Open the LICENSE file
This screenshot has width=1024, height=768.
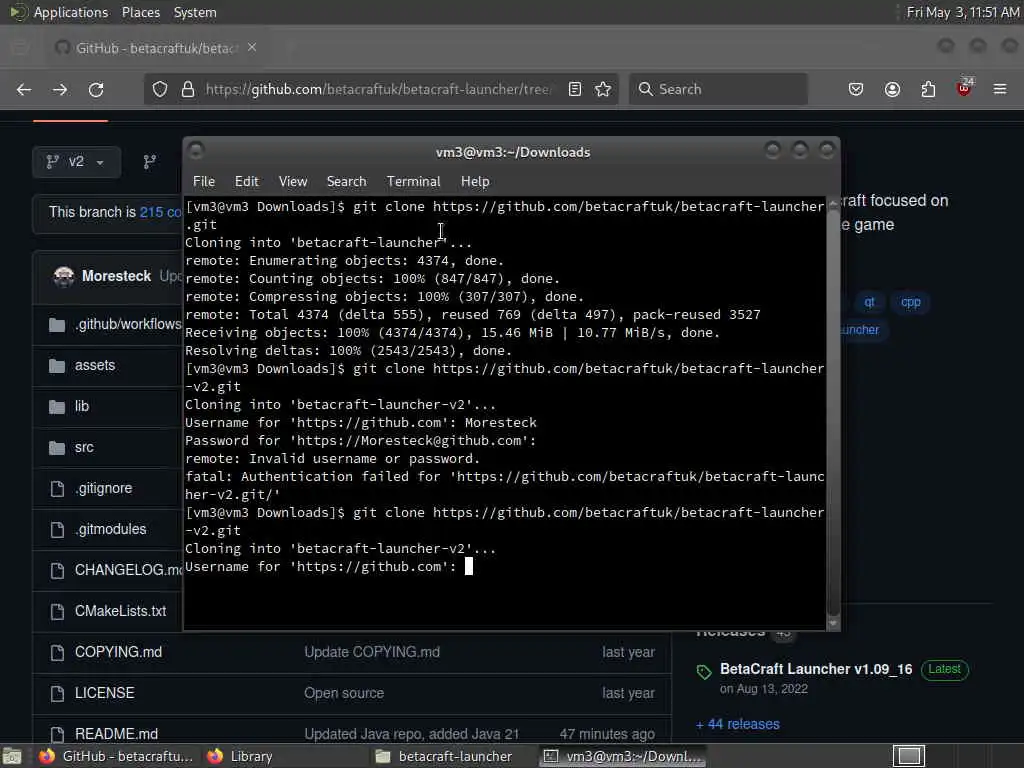pos(104,694)
